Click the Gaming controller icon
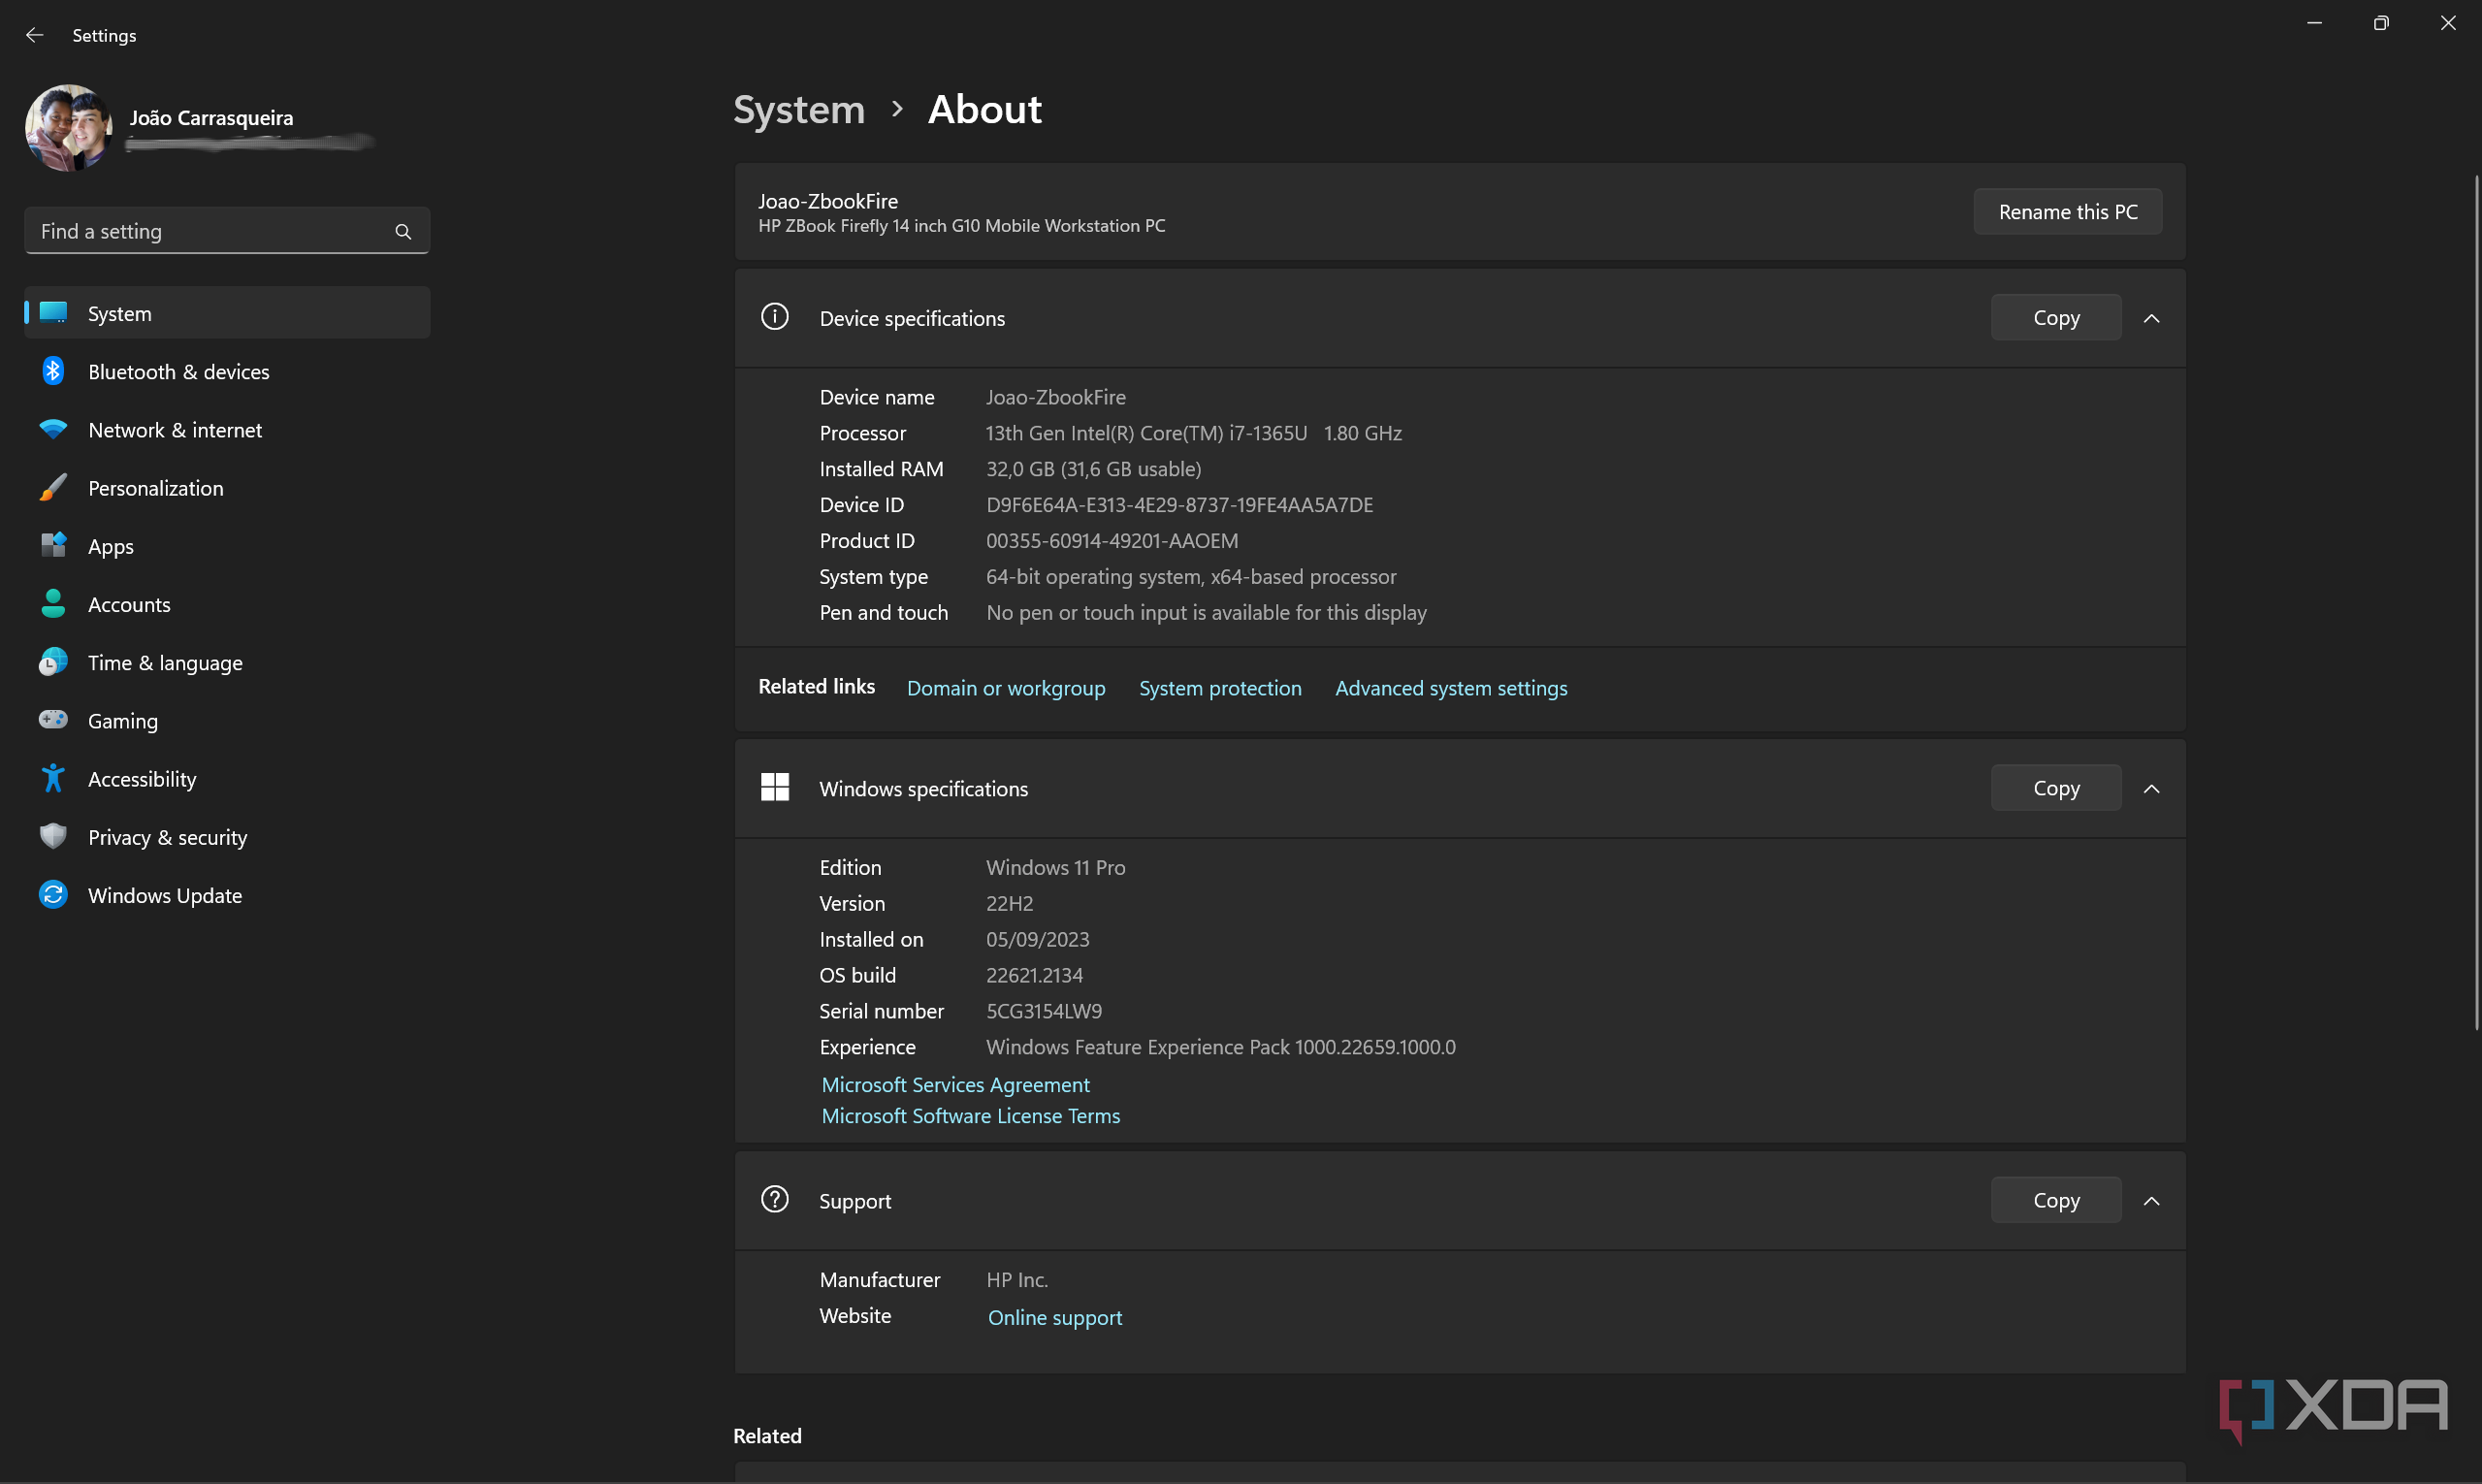 click(53, 720)
